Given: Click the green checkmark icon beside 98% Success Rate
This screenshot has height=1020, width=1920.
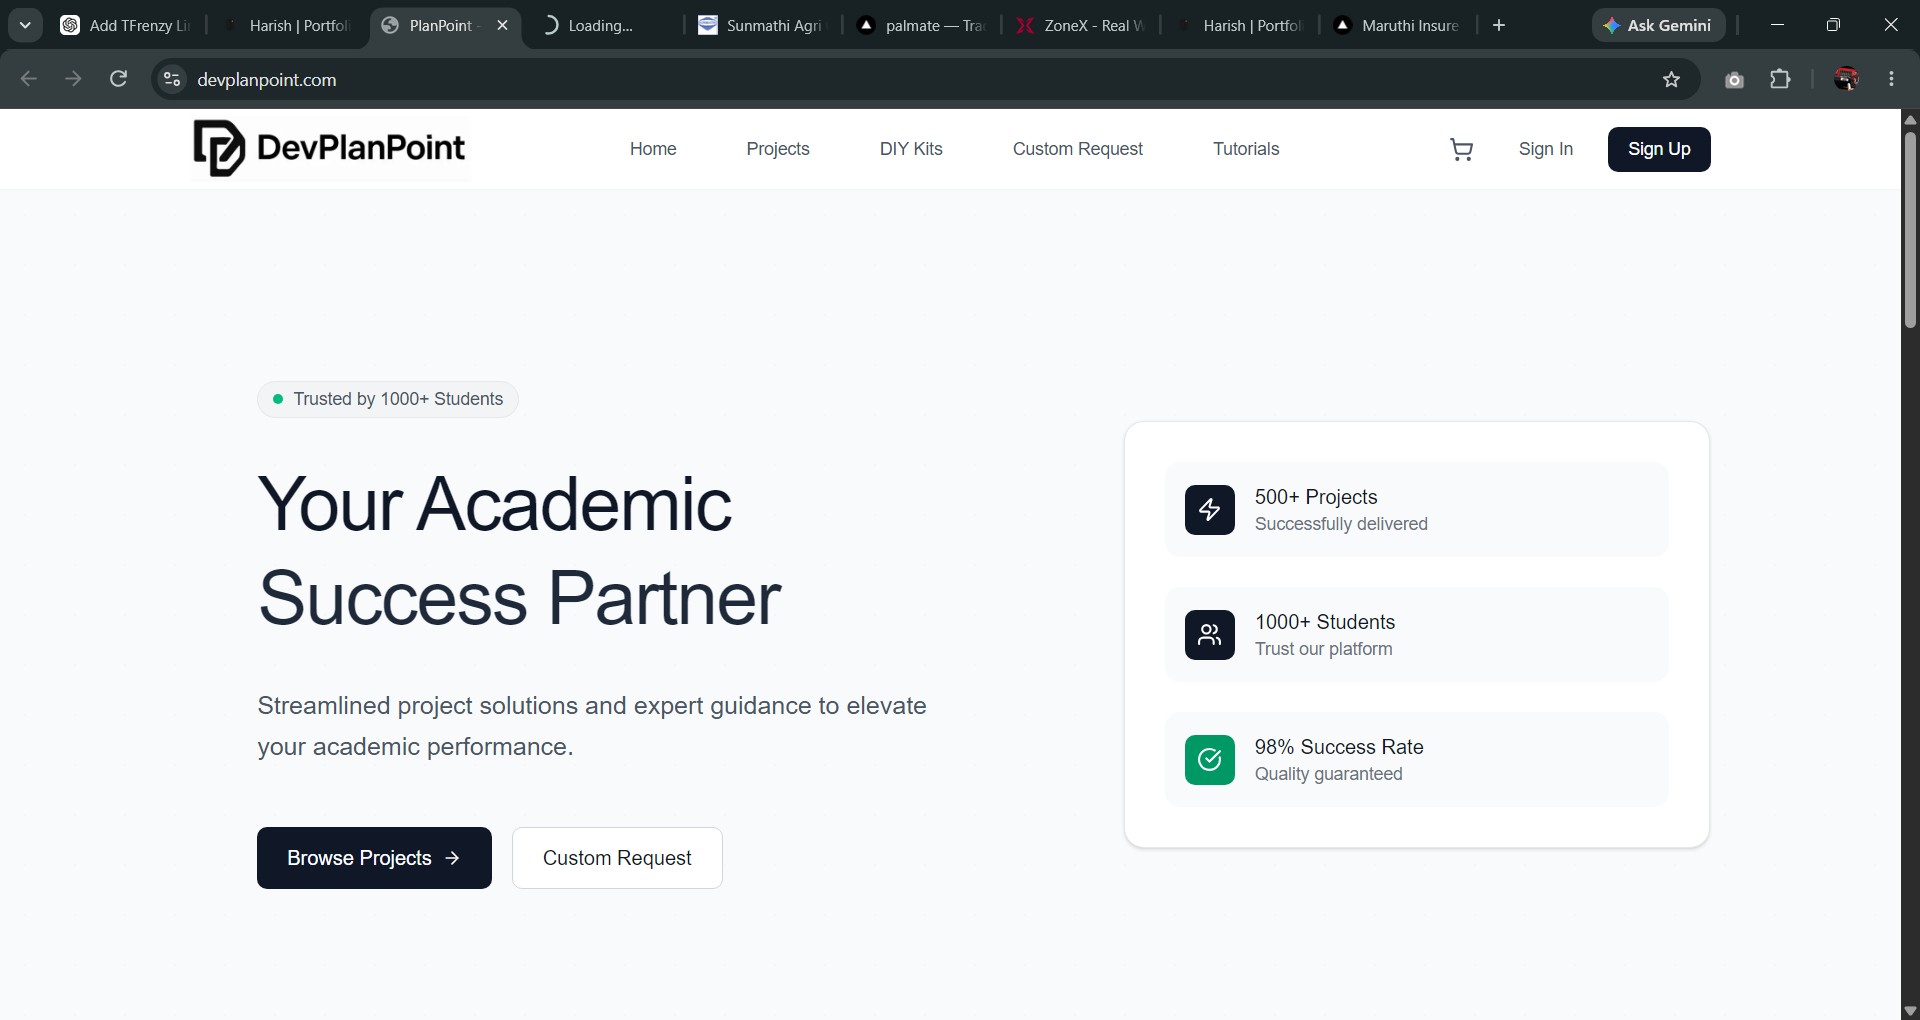Looking at the screenshot, I should click(x=1210, y=760).
